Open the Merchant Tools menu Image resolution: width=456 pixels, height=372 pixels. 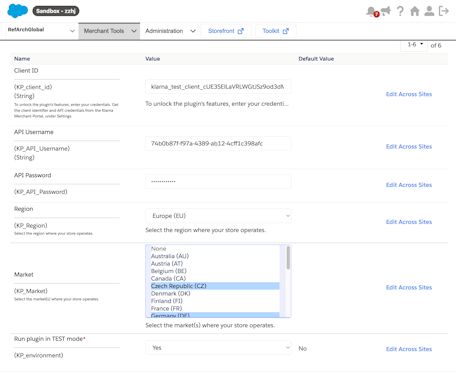[x=109, y=31]
